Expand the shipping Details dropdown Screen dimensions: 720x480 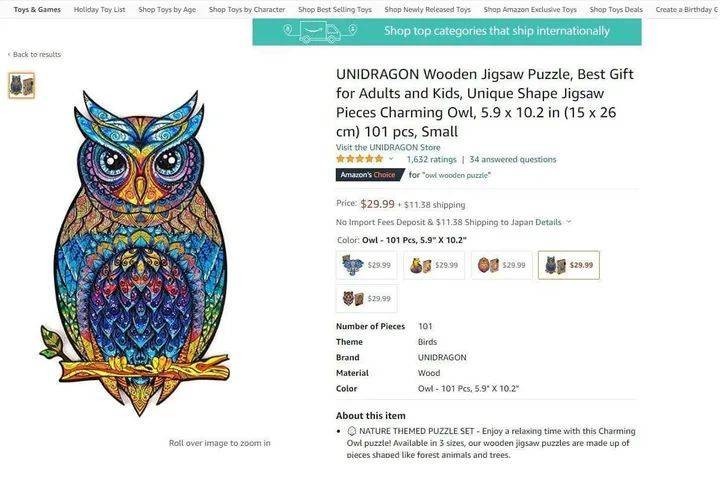pos(553,222)
